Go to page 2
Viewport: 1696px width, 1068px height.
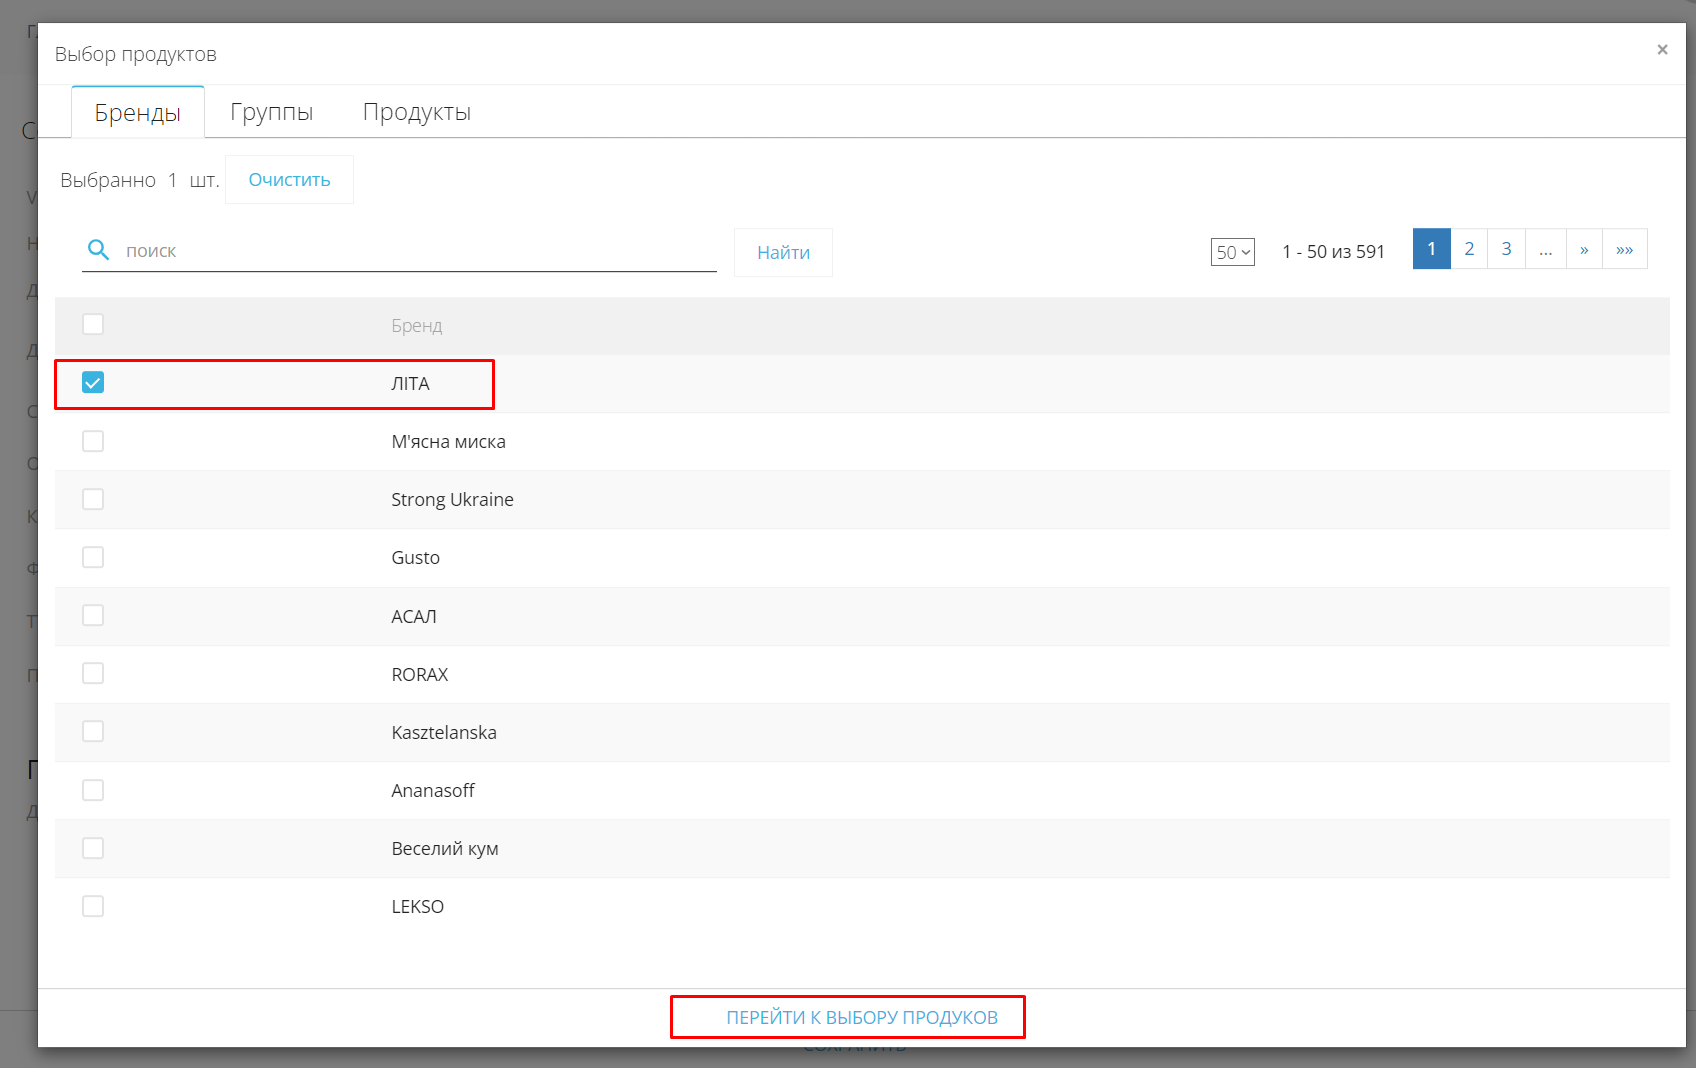(1469, 249)
